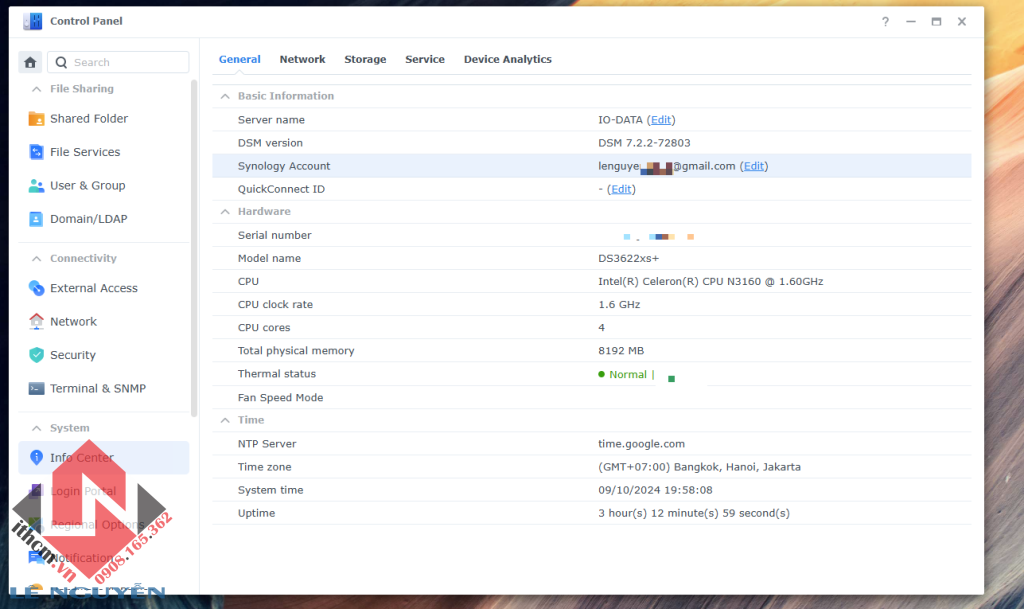
Task: Open the Security section
Action: [x=73, y=355]
